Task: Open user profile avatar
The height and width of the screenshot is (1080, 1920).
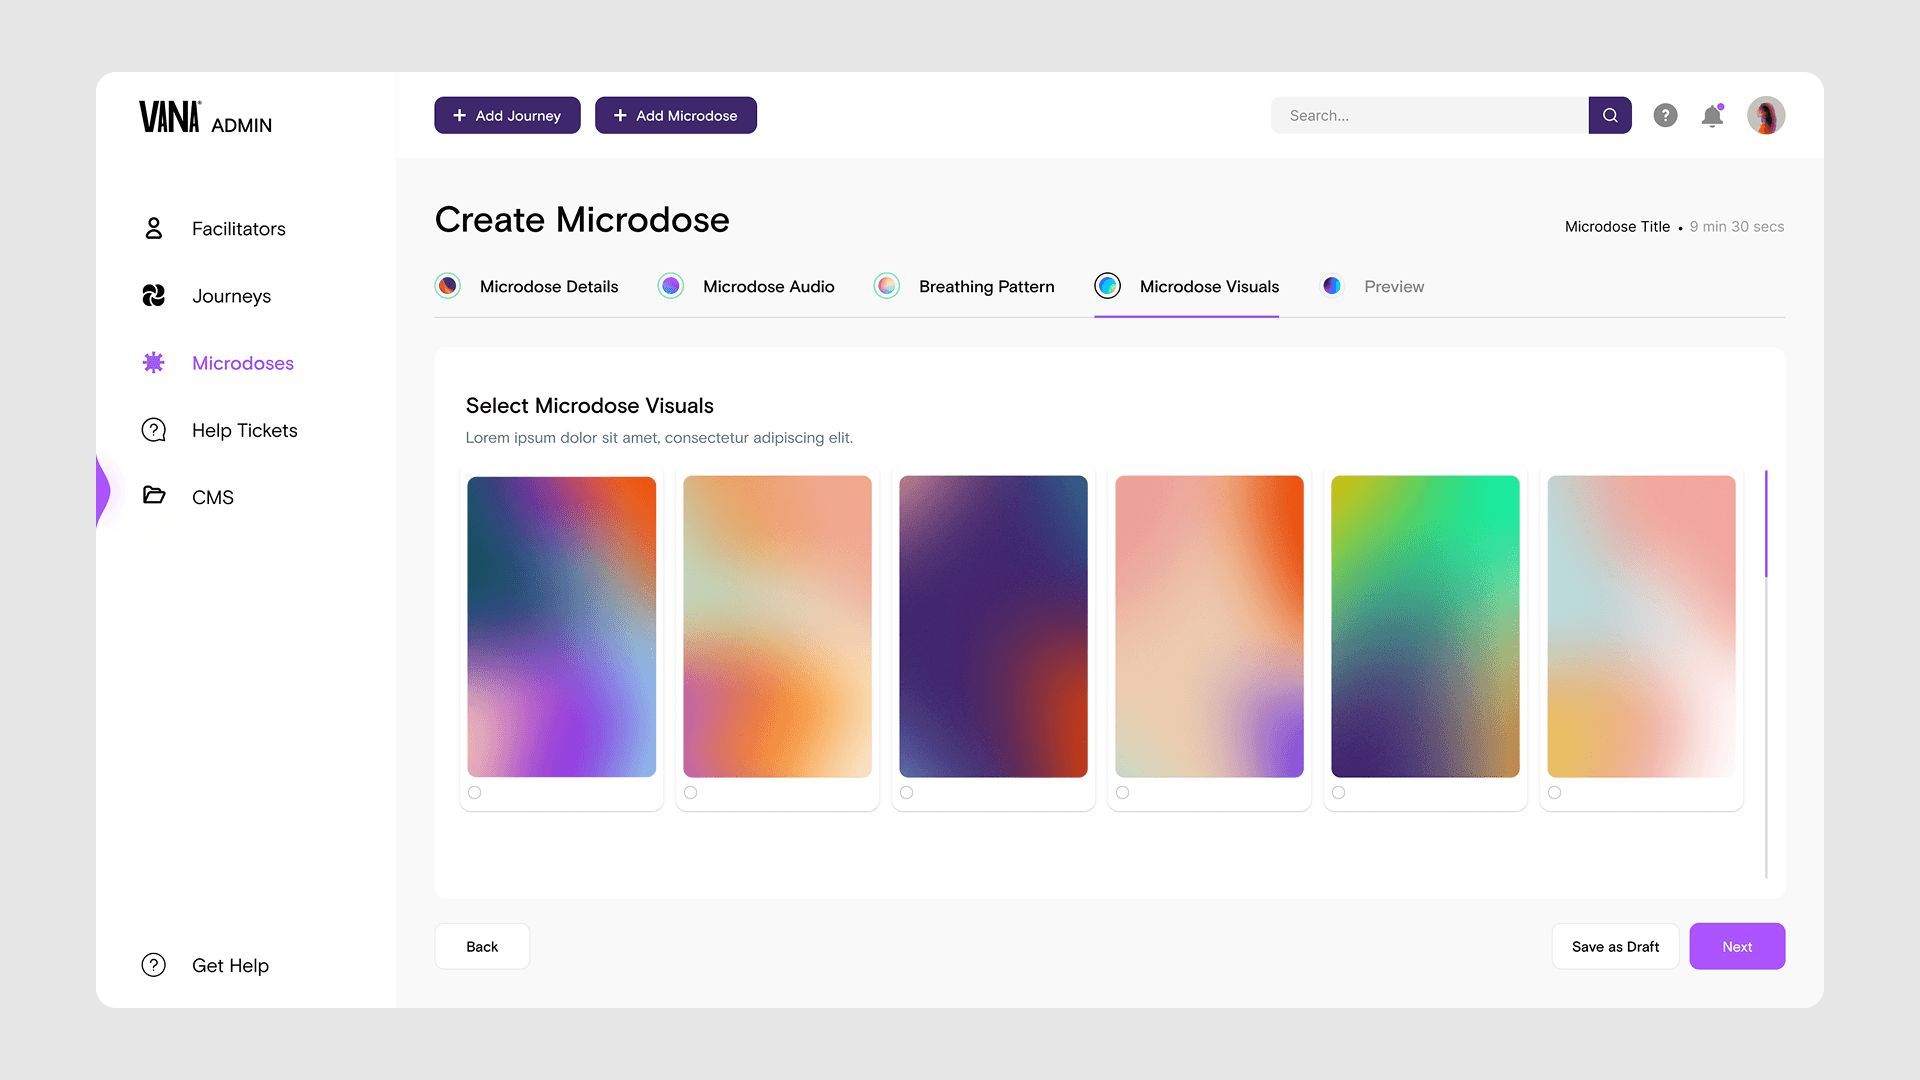Action: tap(1766, 115)
